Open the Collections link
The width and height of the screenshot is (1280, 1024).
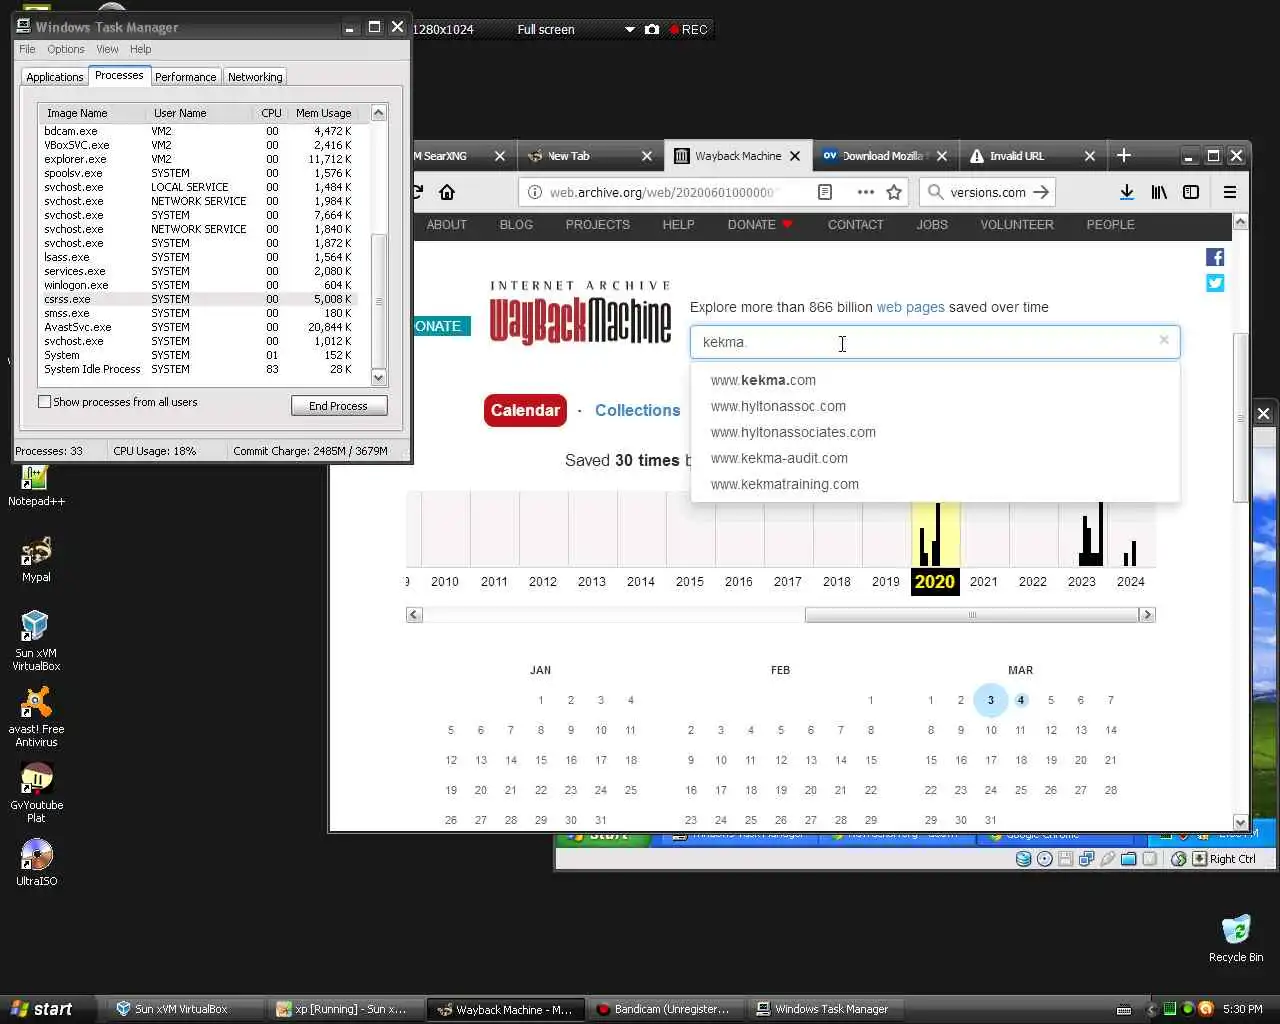click(637, 411)
